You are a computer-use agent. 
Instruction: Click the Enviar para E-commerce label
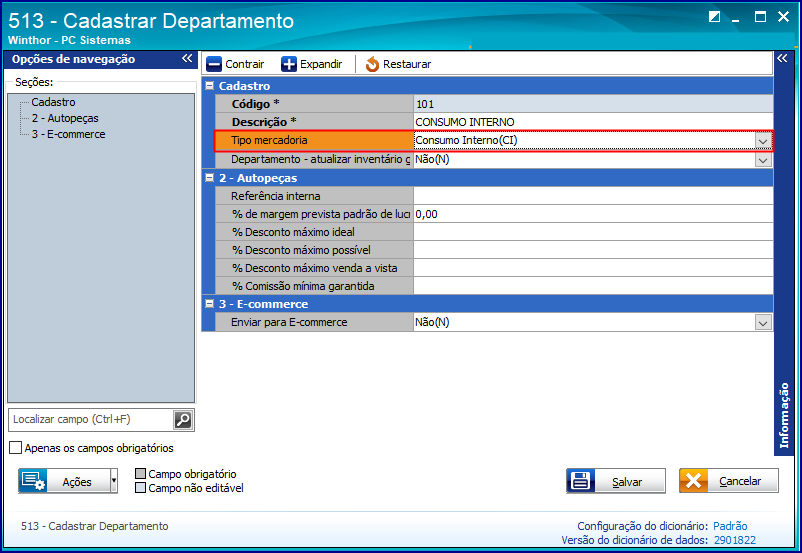point(289,323)
